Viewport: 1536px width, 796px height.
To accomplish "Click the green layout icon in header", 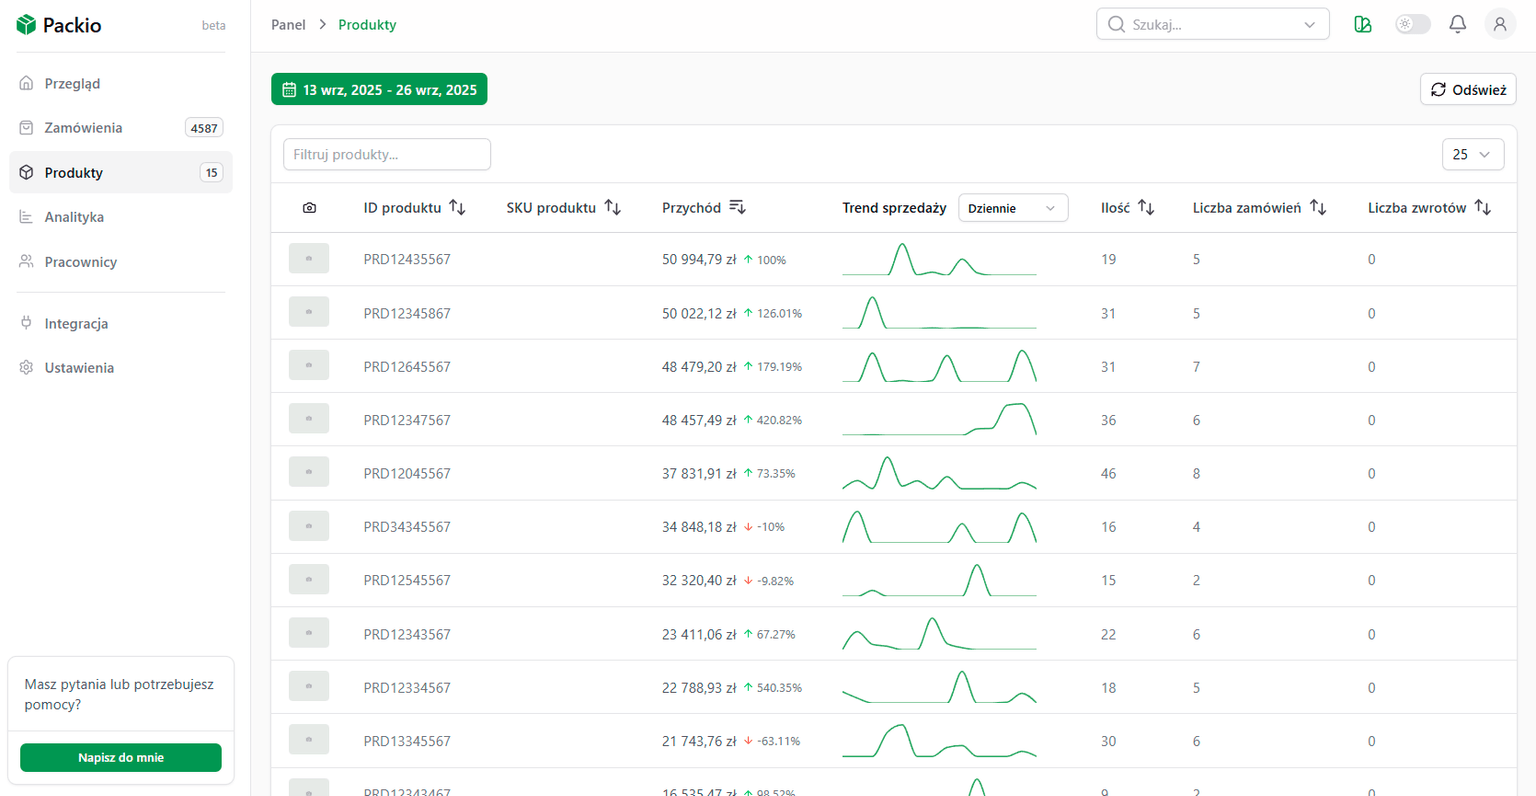I will [x=1362, y=24].
